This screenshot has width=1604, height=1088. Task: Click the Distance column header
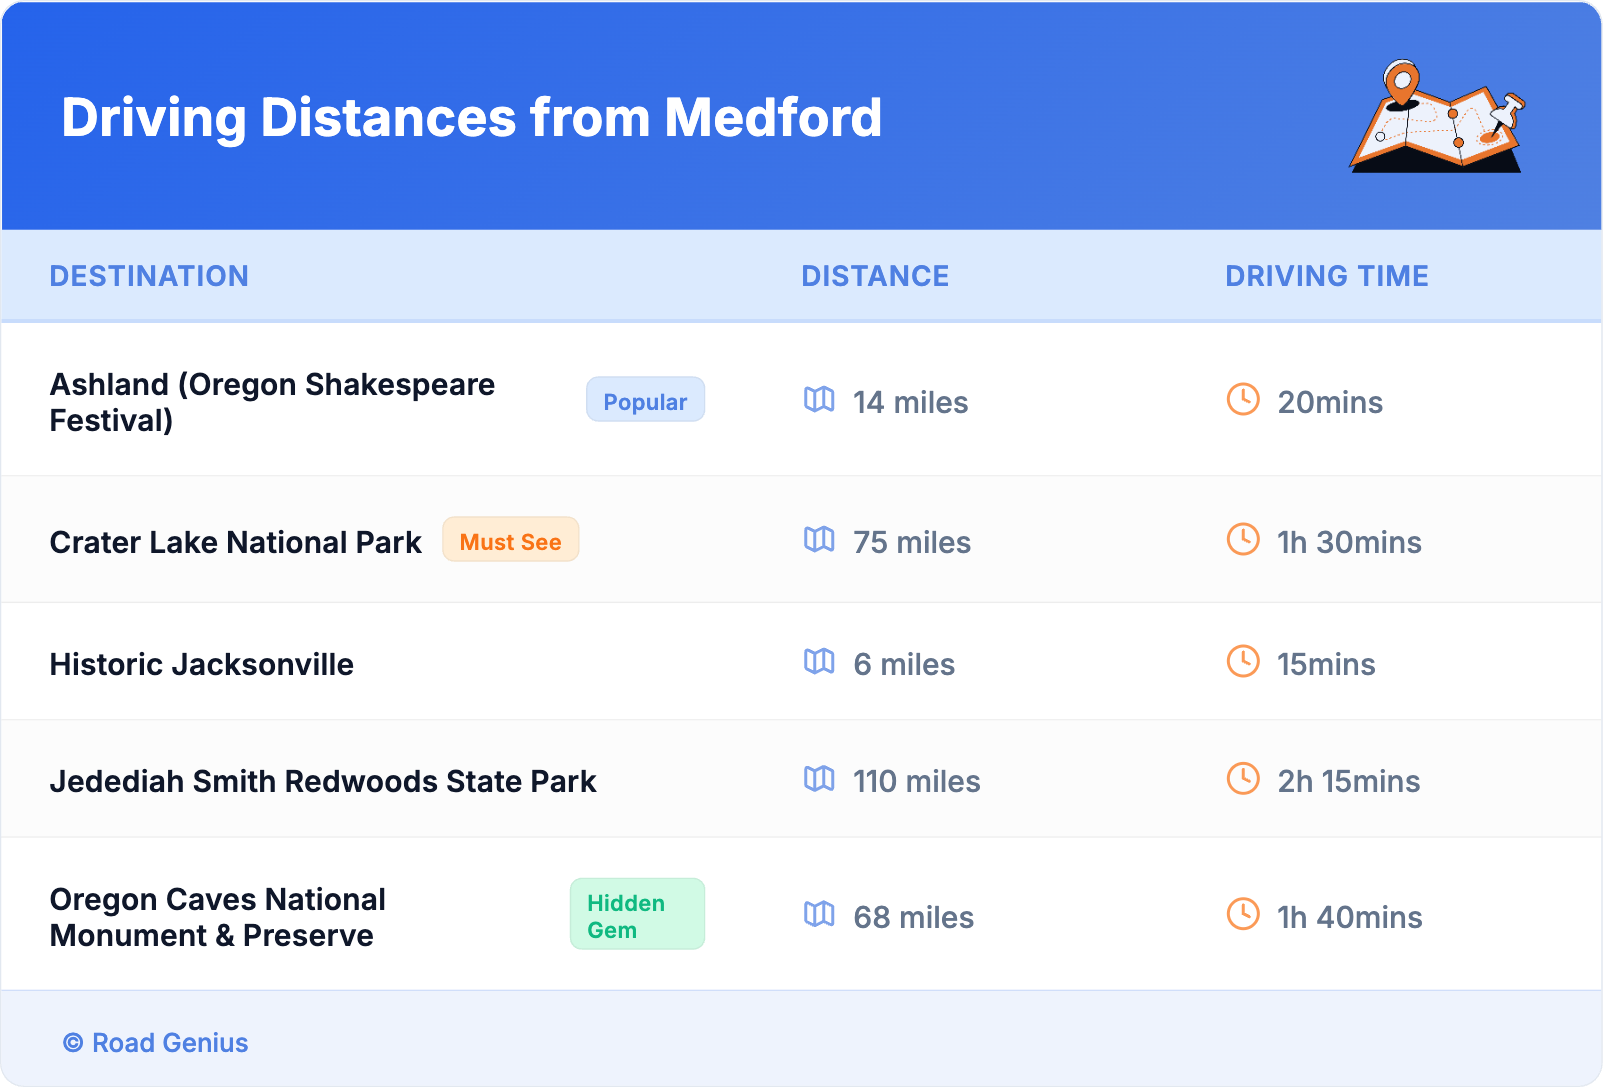click(x=875, y=276)
